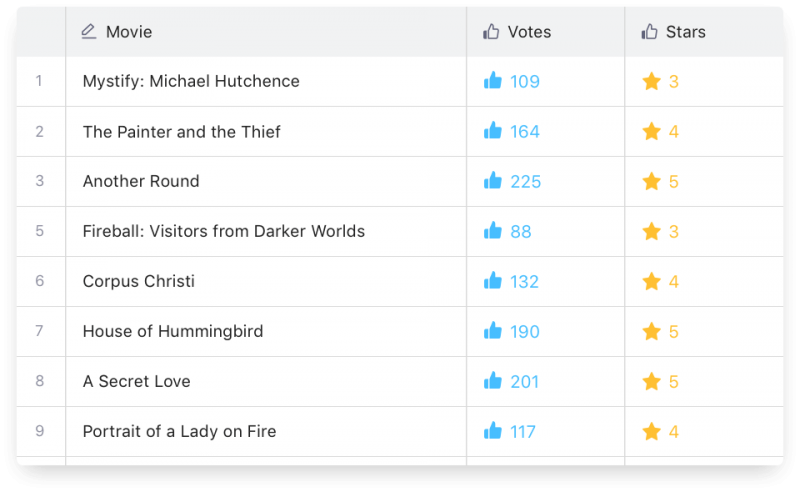Click the Corpus Christi movie cell
This screenshot has width=800, height=492.
[139, 281]
